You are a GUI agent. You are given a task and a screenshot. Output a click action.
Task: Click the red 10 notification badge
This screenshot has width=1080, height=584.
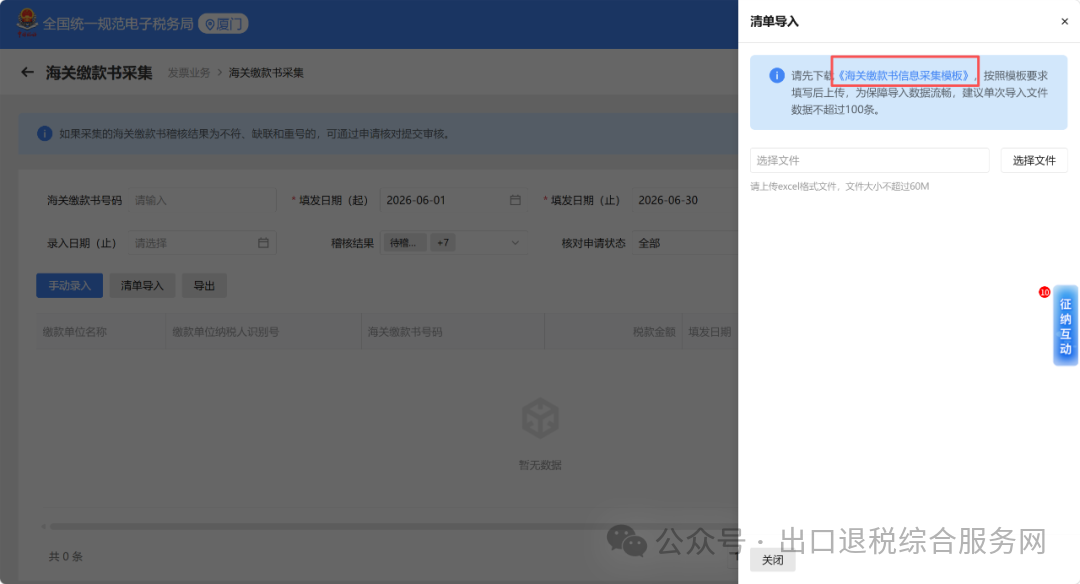click(x=1044, y=292)
